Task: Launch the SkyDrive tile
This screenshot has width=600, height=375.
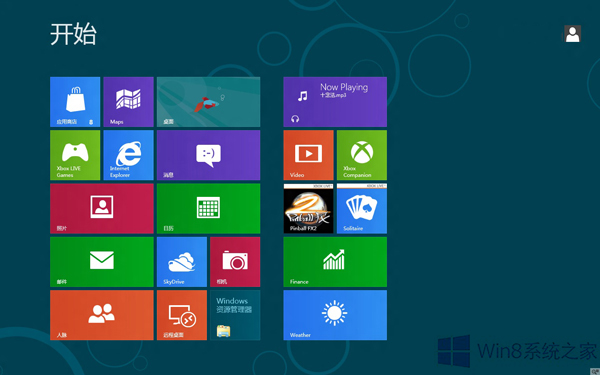Action: point(182,262)
